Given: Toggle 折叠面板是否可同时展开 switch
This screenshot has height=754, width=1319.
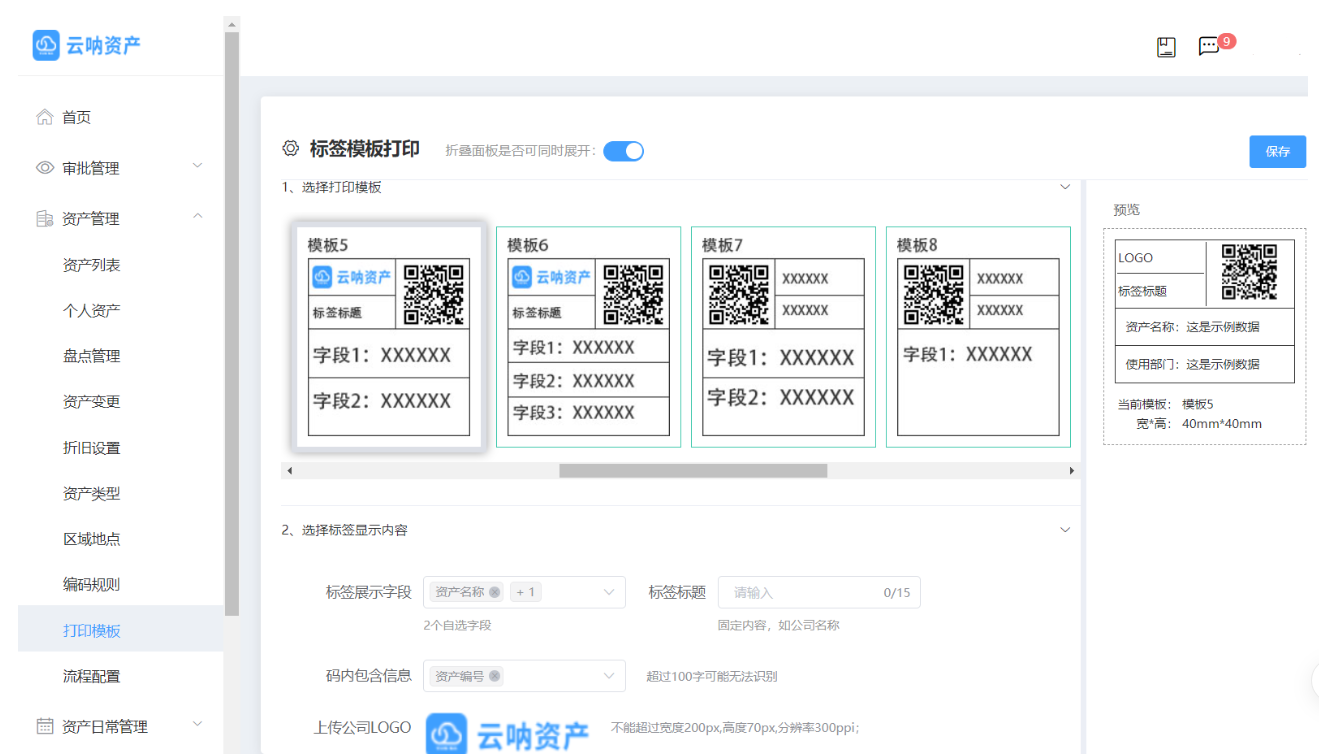Looking at the screenshot, I should [623, 150].
